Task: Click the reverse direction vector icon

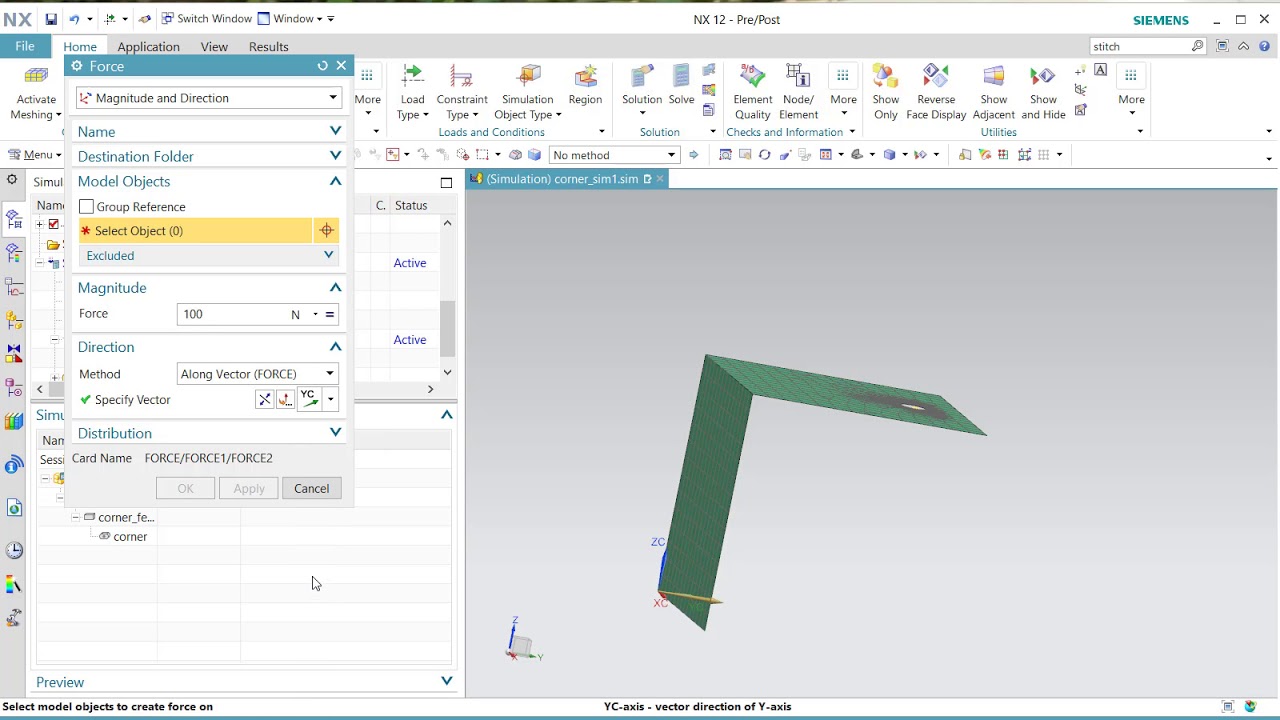Action: (264, 400)
